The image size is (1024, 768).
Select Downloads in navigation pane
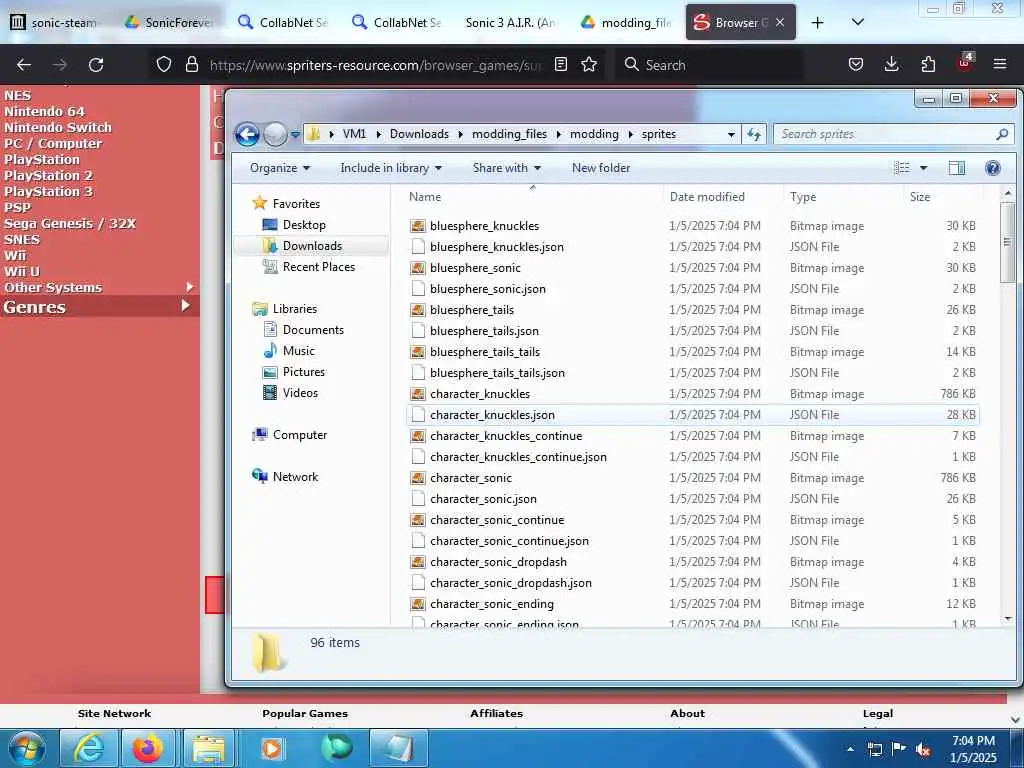(312, 246)
